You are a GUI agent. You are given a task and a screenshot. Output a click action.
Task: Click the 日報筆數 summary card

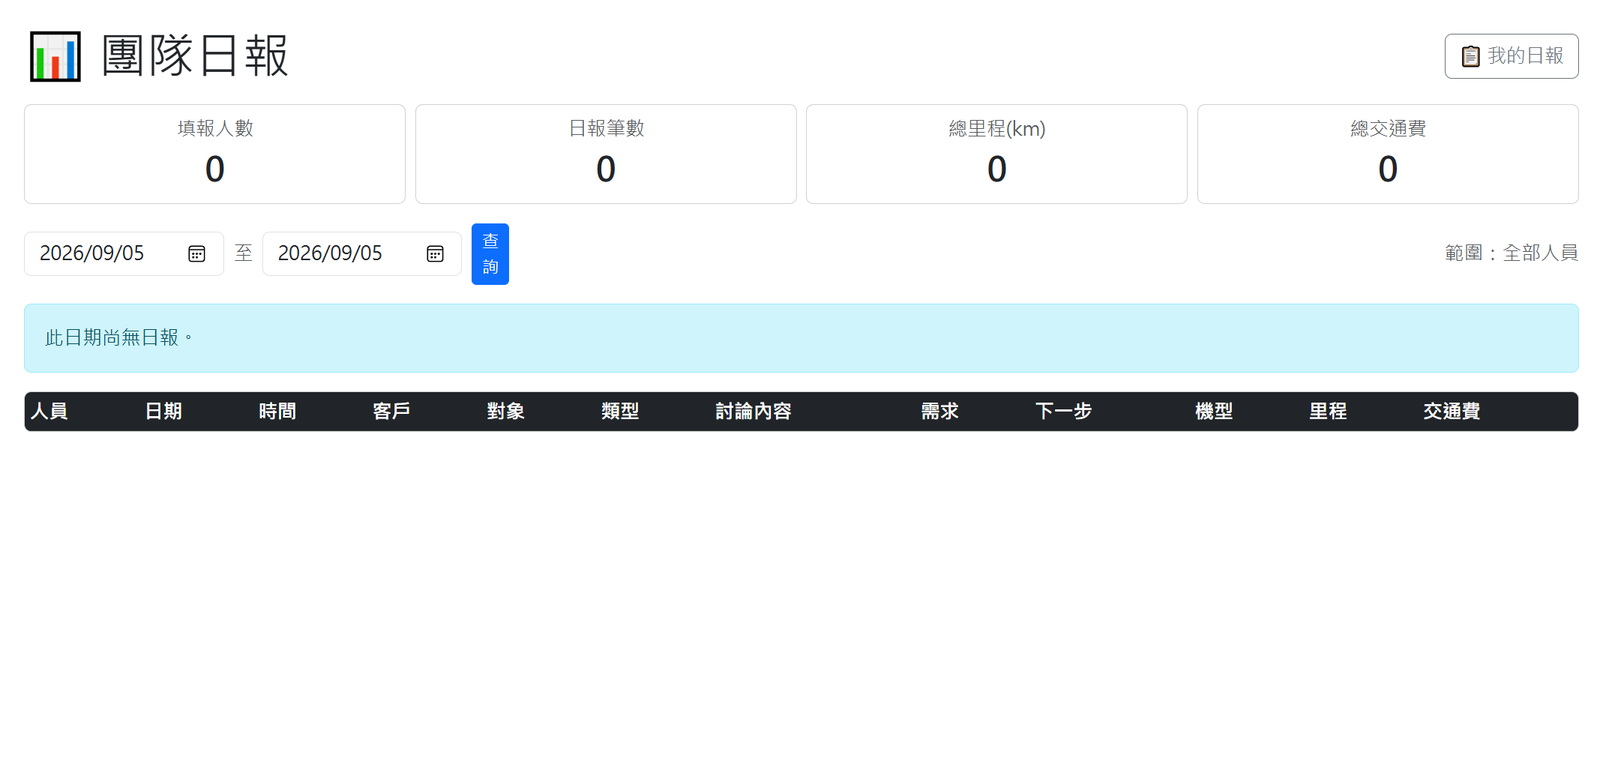click(606, 154)
